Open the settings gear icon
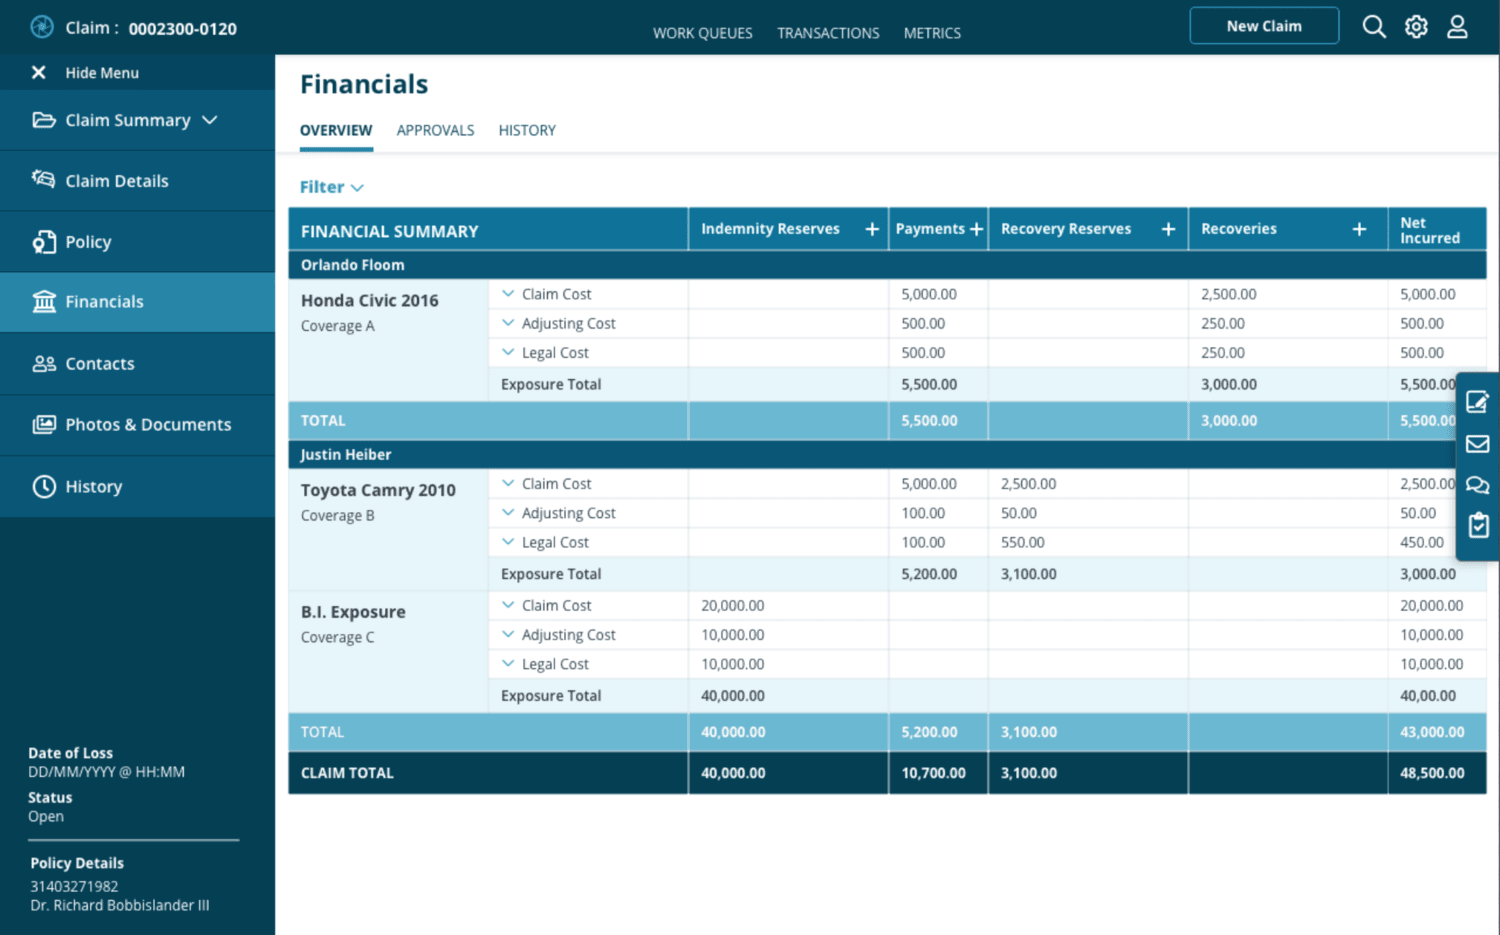The height and width of the screenshot is (935, 1500). point(1416,26)
